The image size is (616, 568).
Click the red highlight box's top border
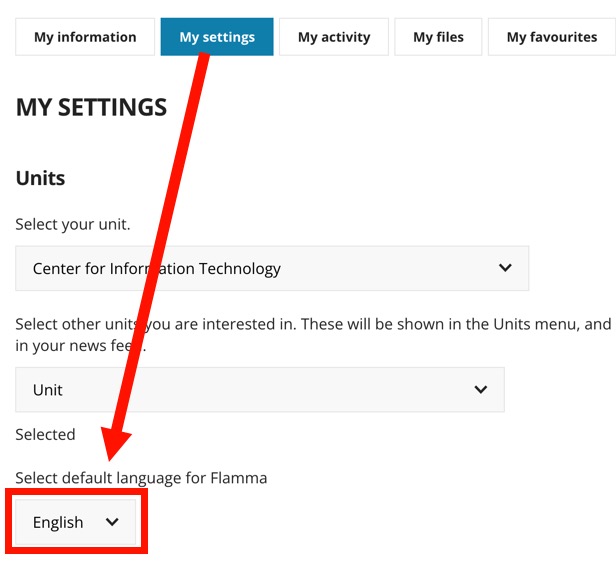point(76,491)
